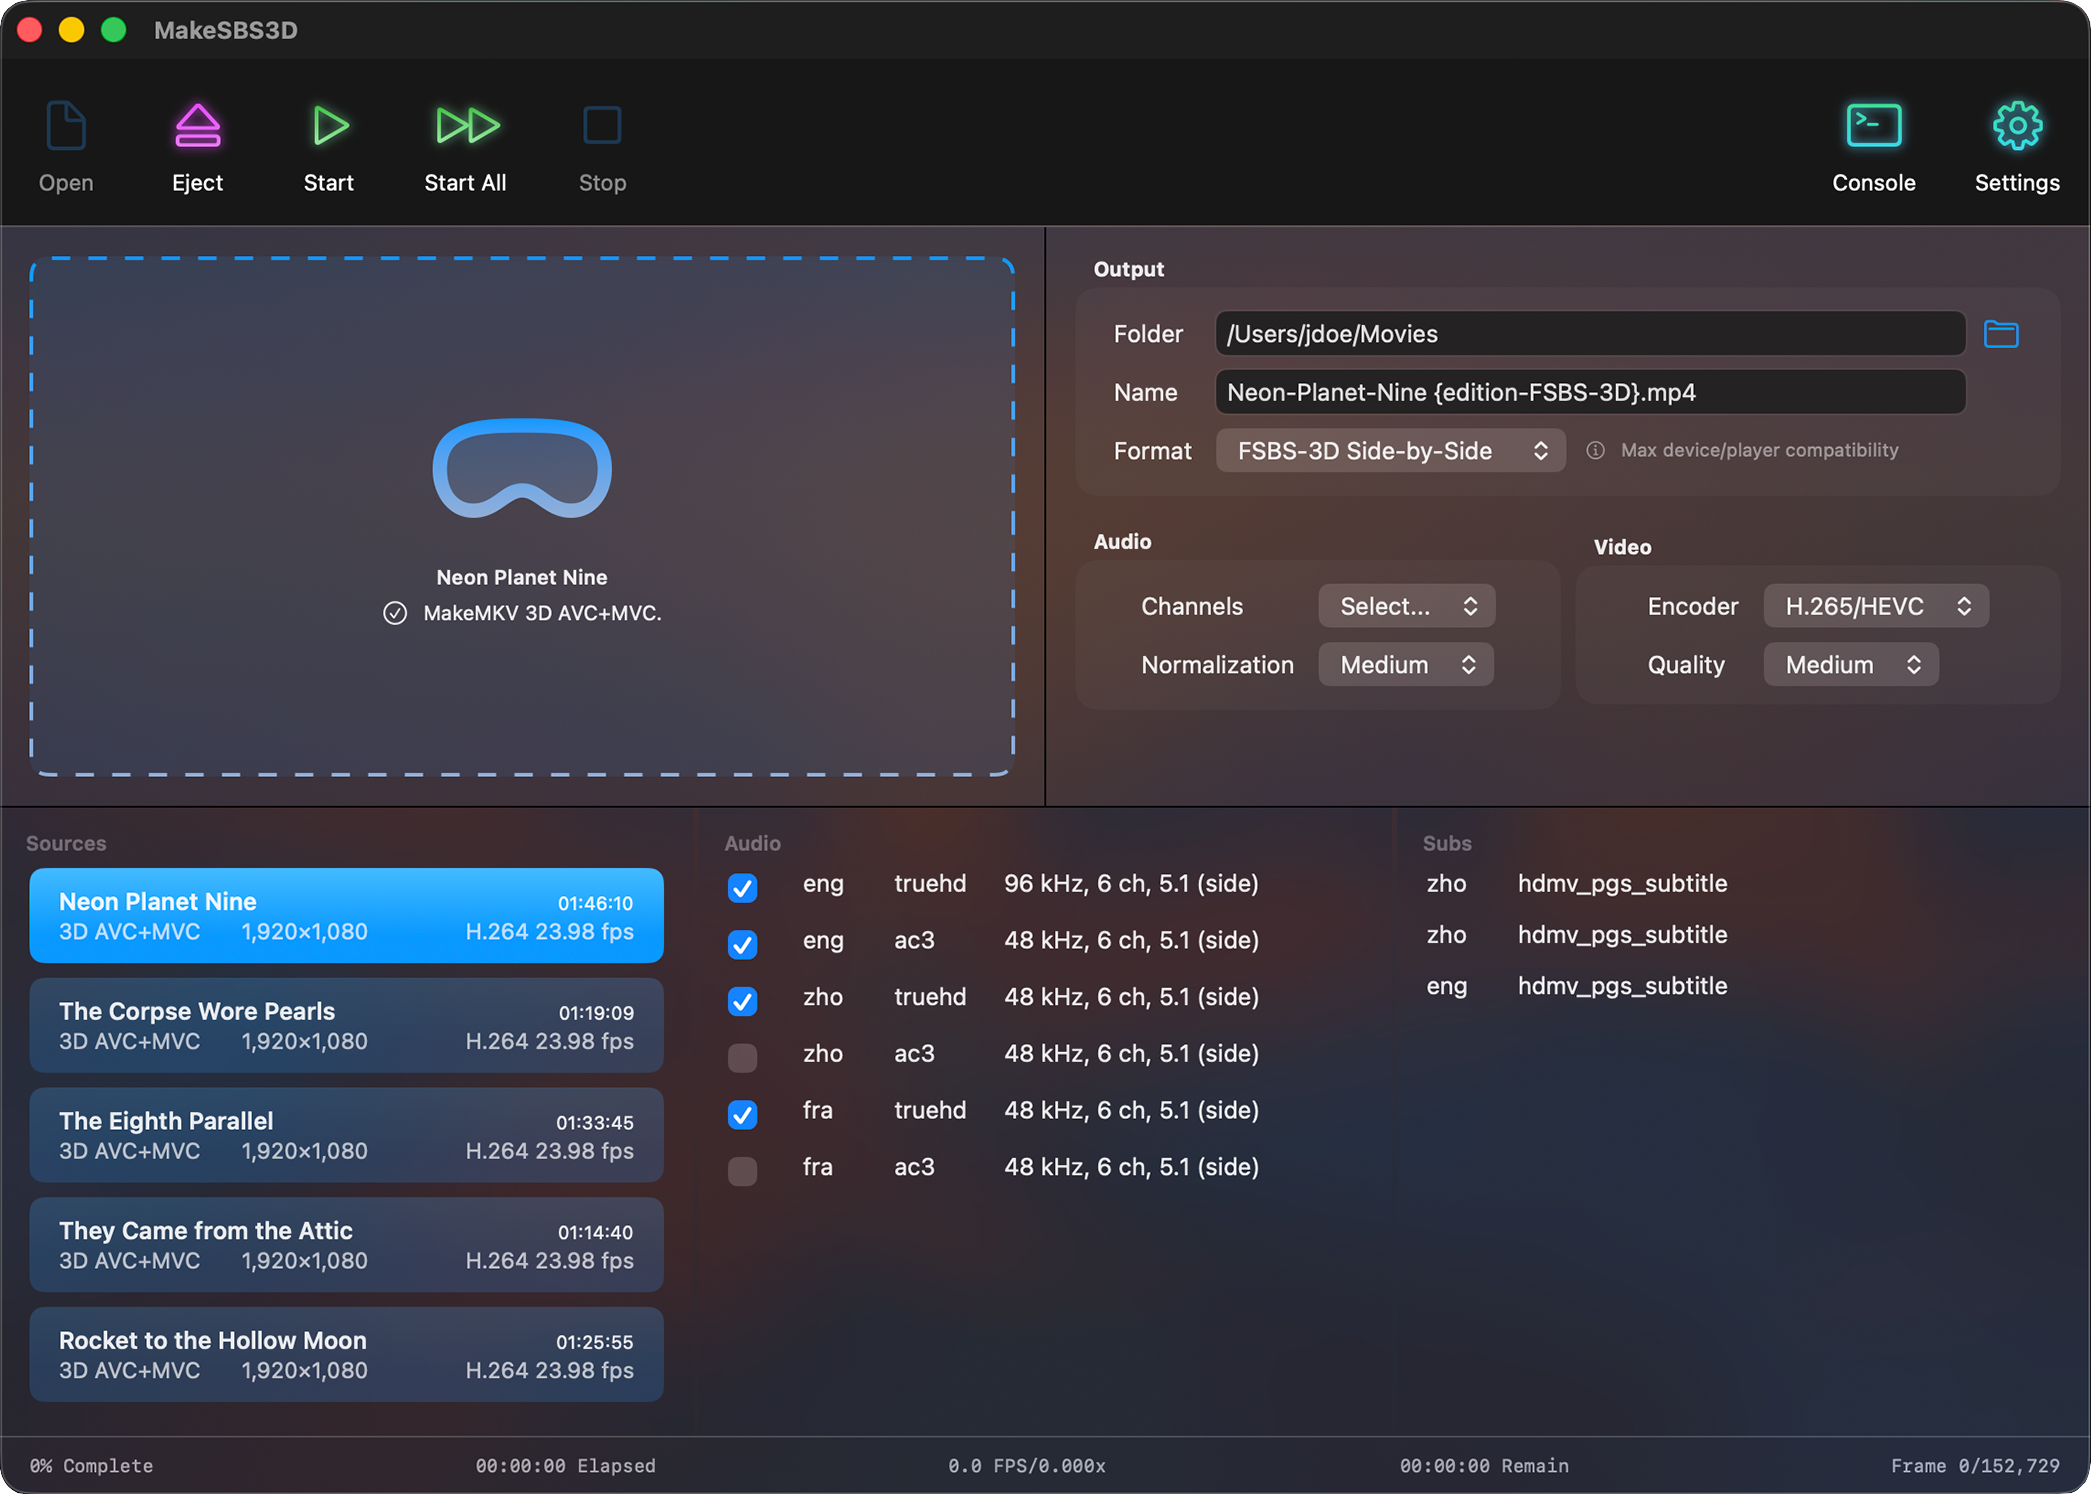Select The Corpse Wore Pearls source
Image resolution: width=2091 pixels, height=1494 pixels.
click(346, 1025)
